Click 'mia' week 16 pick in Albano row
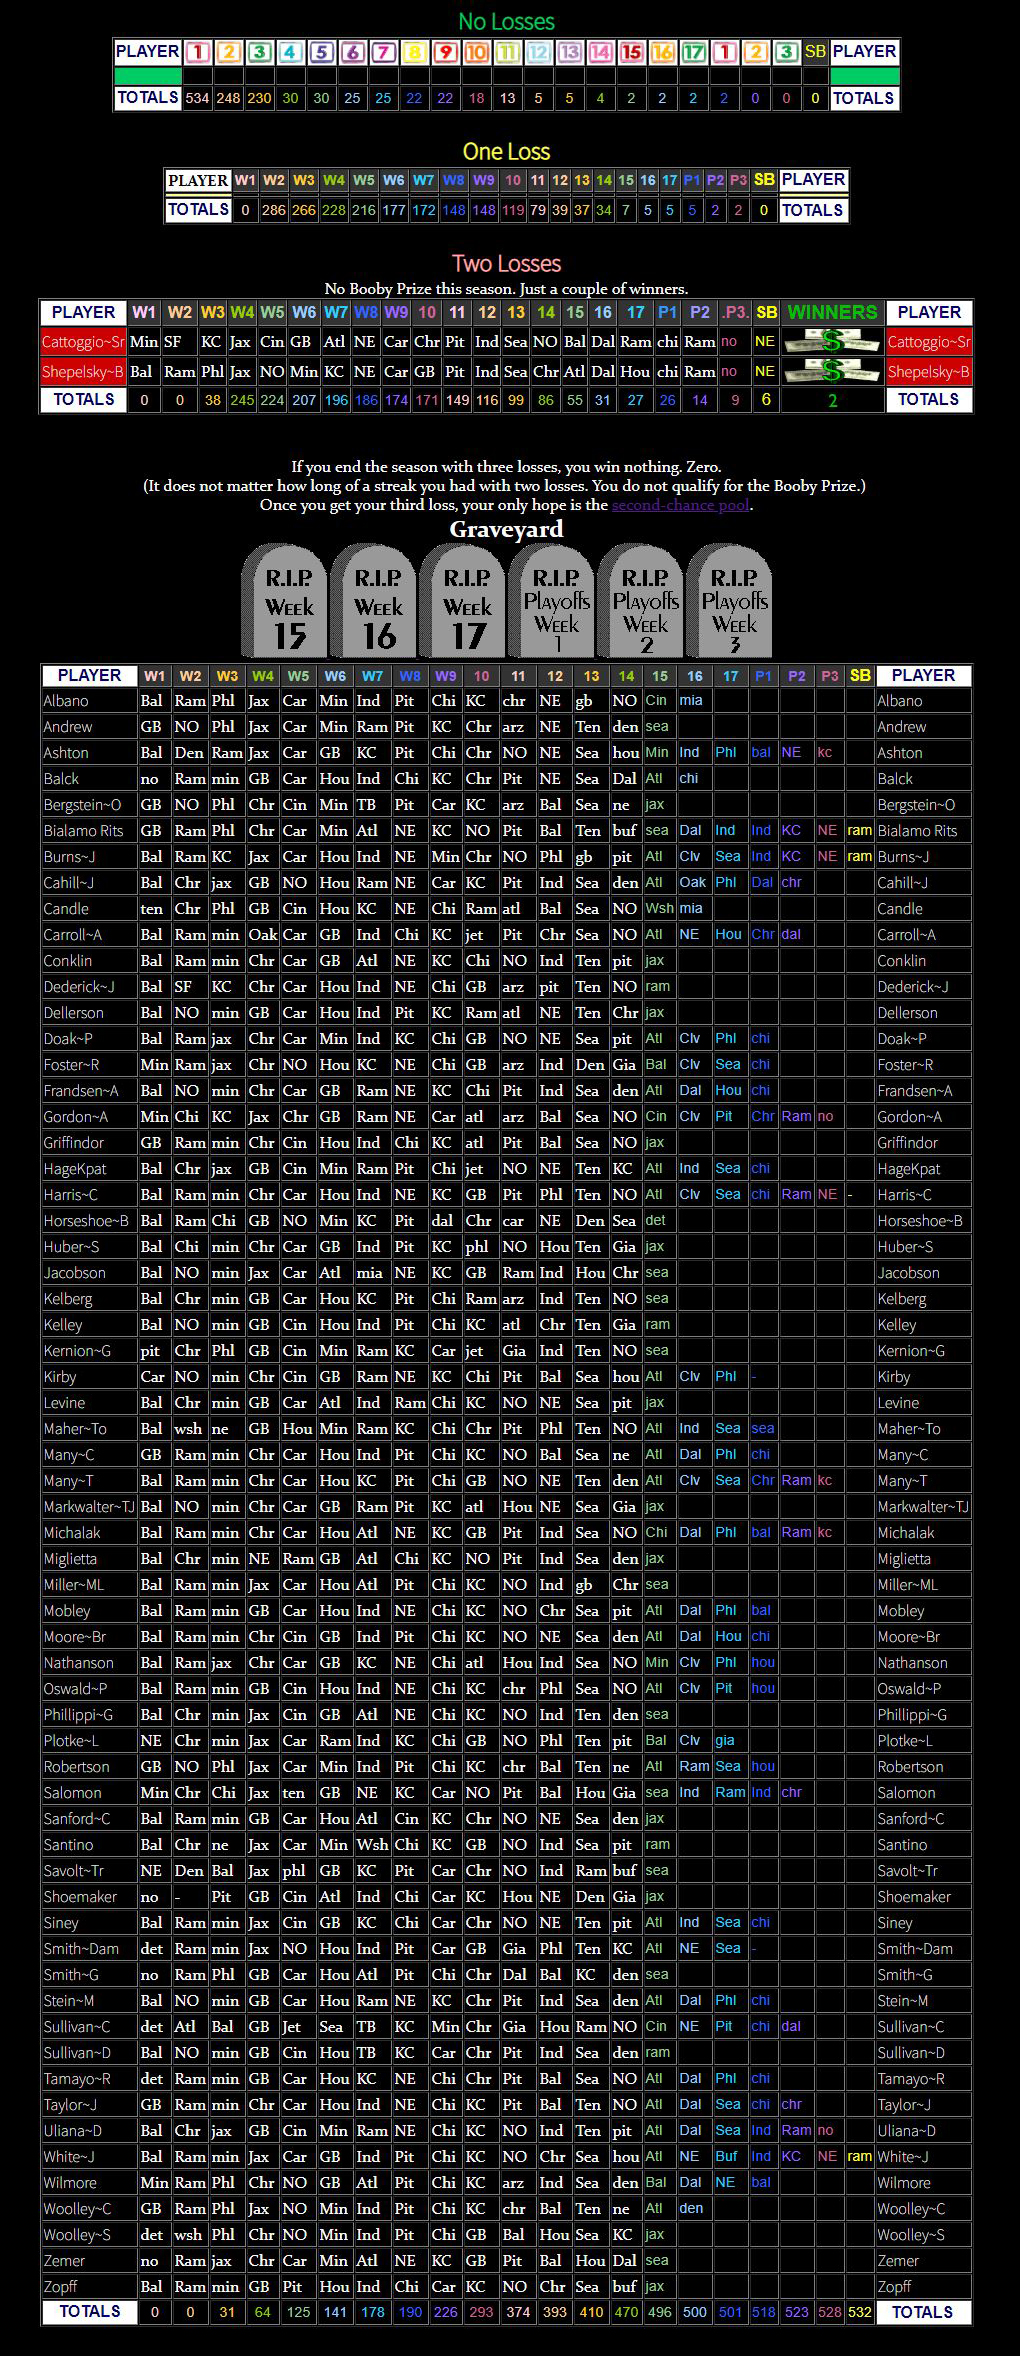The image size is (1020, 2356). (691, 701)
